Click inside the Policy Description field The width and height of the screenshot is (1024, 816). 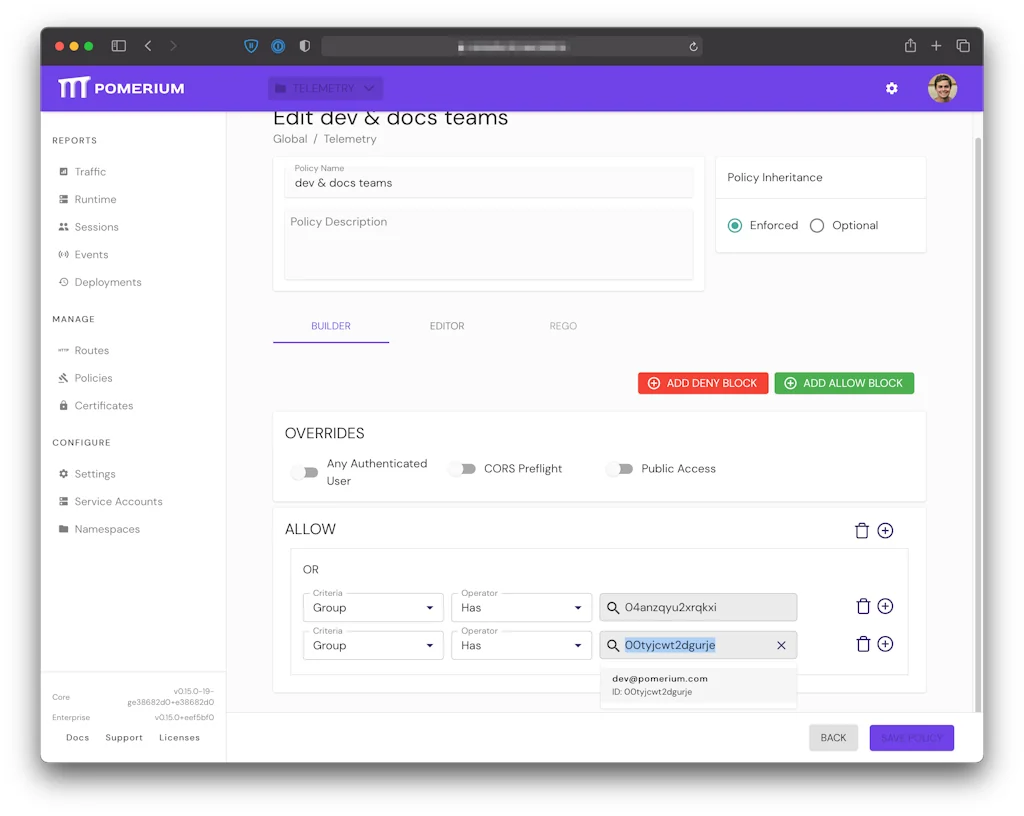[488, 245]
